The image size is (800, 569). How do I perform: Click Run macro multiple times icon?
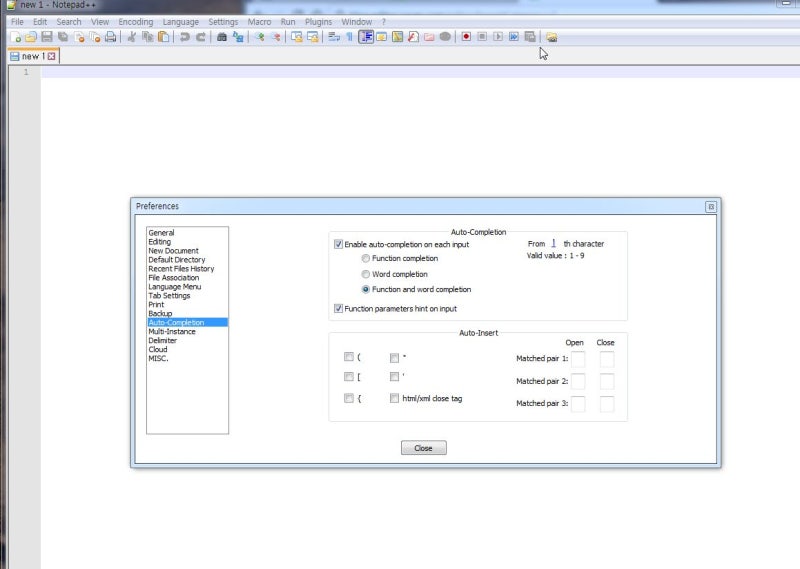514,37
